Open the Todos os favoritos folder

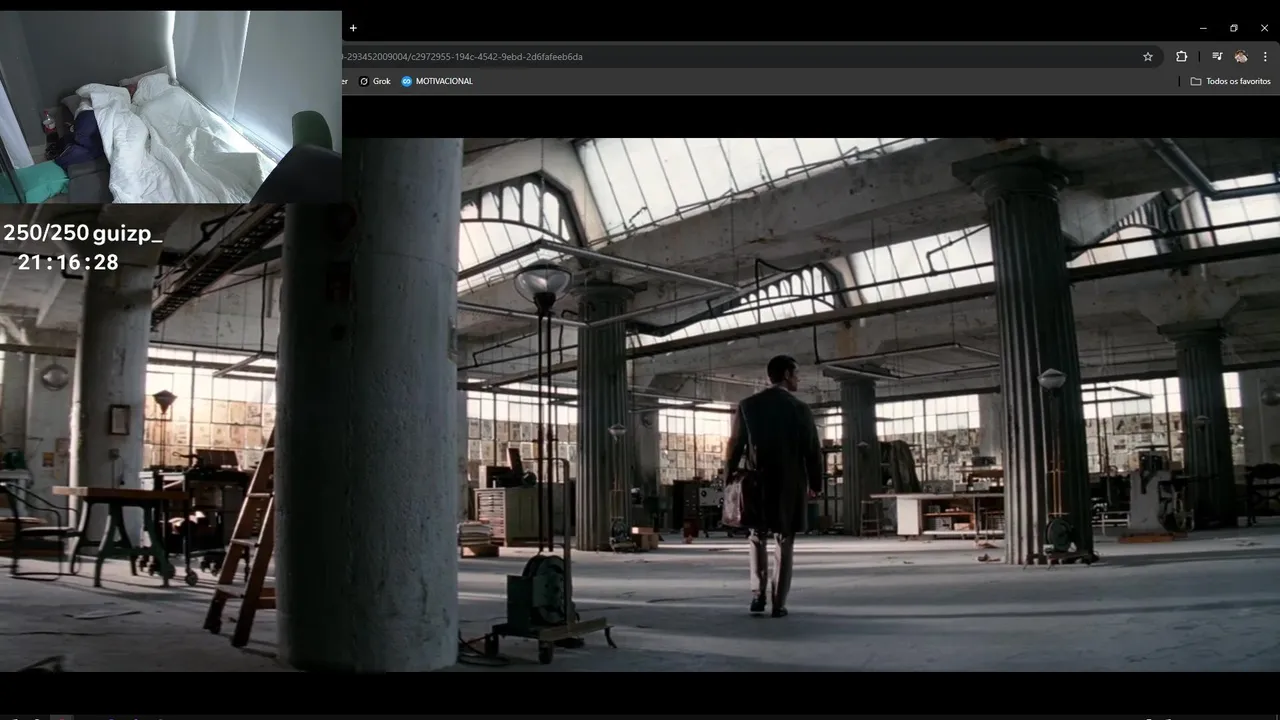click(1230, 81)
